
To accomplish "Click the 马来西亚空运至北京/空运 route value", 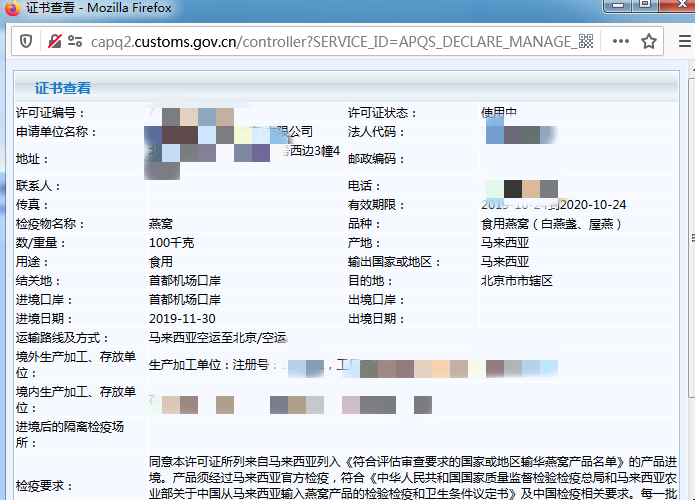I will 217,338.
